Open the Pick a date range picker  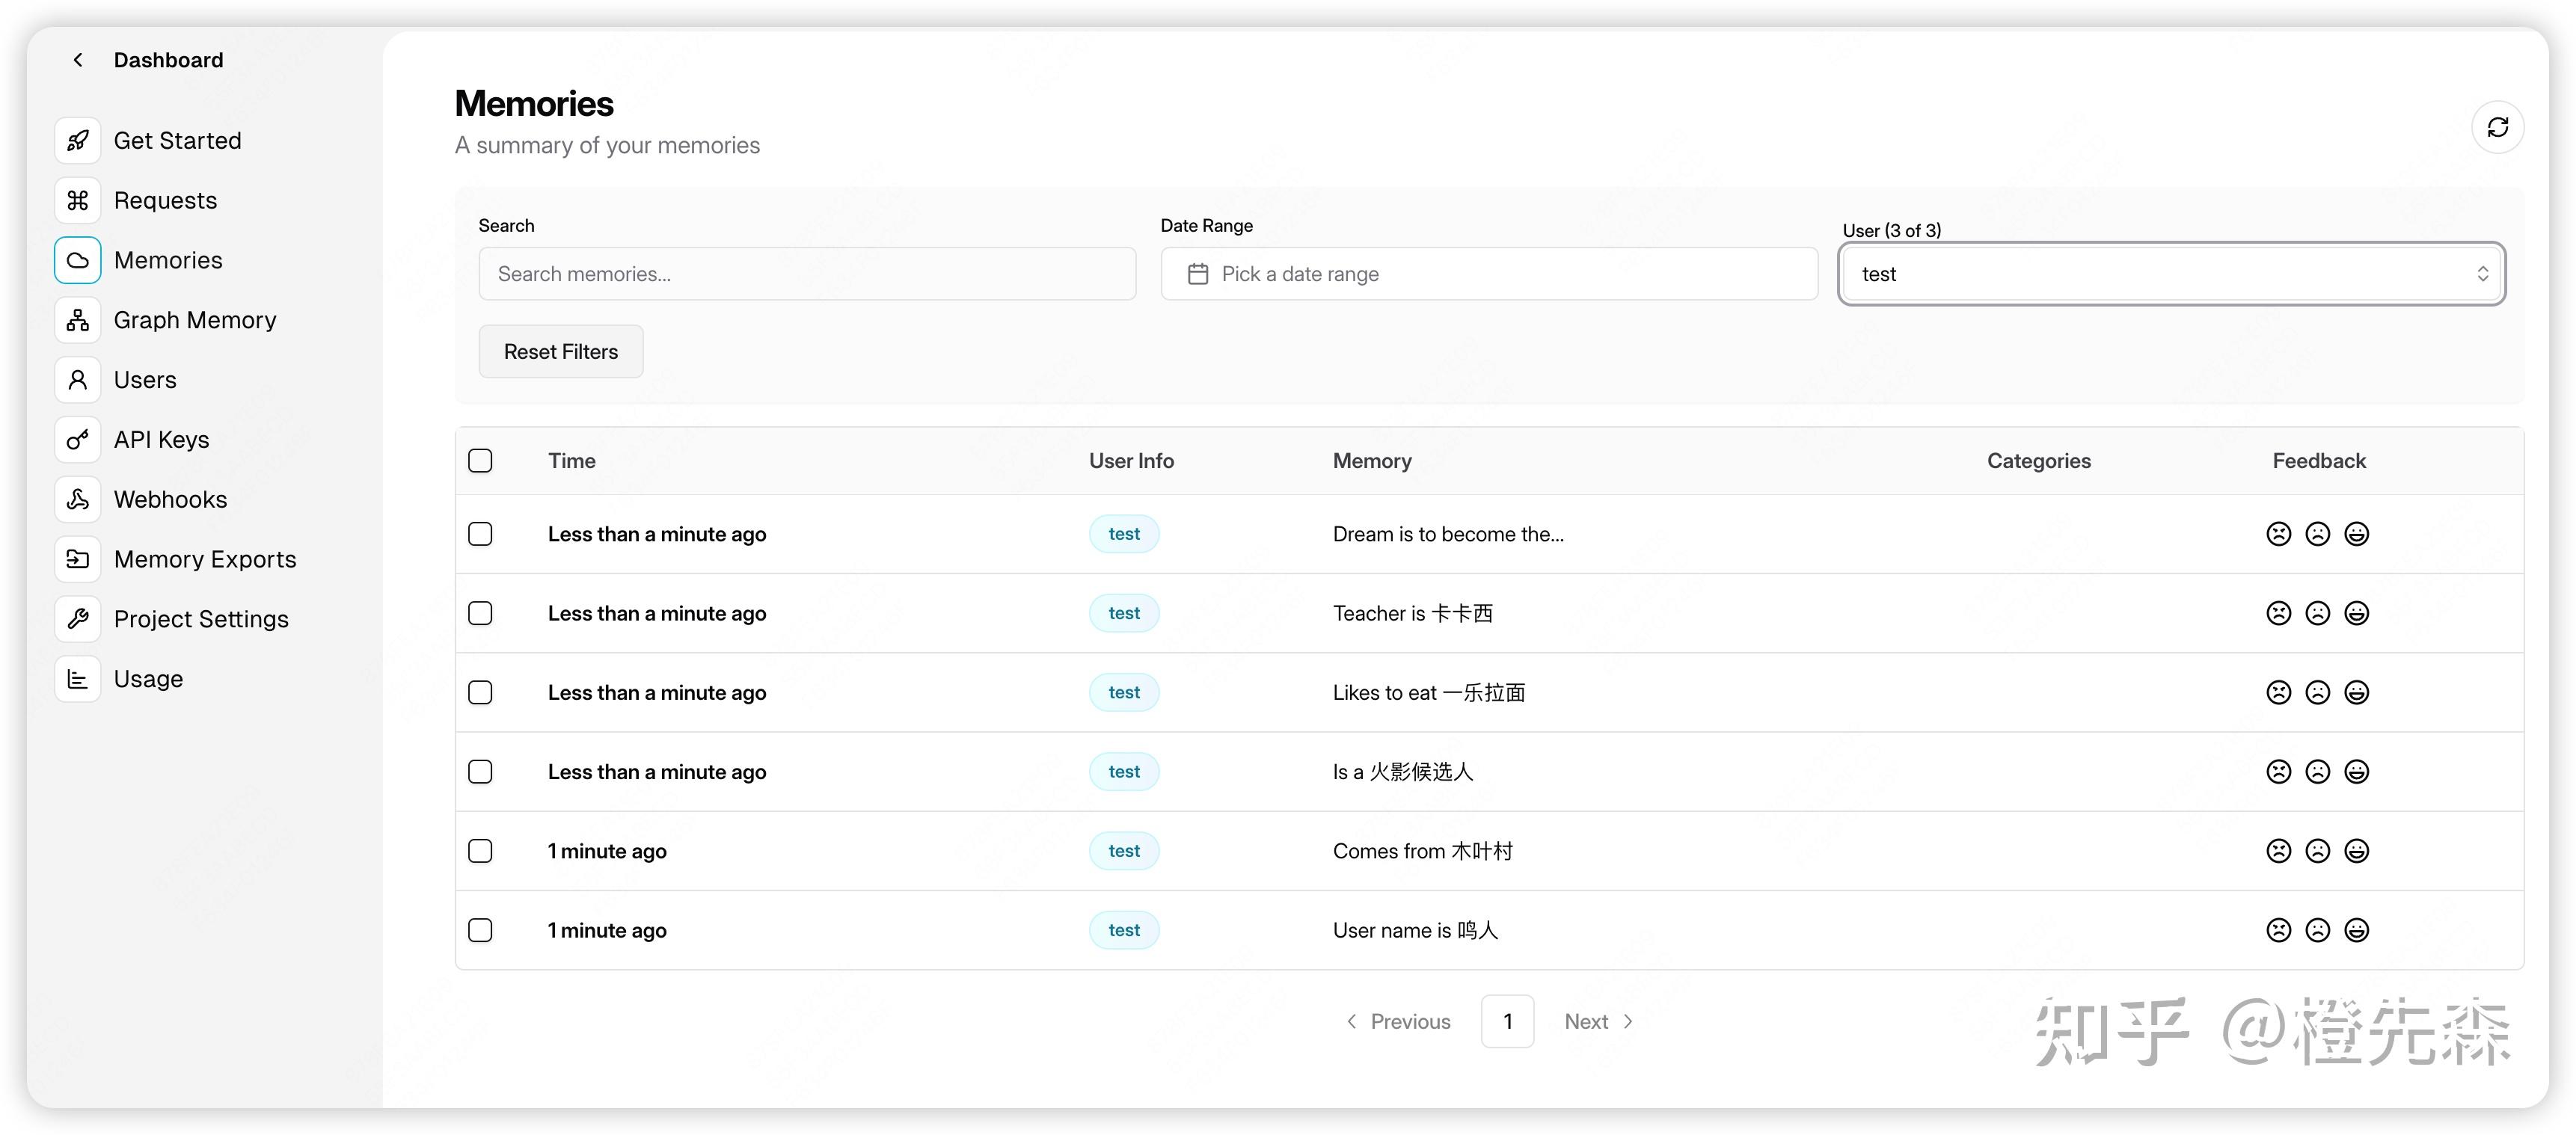coord(1488,274)
